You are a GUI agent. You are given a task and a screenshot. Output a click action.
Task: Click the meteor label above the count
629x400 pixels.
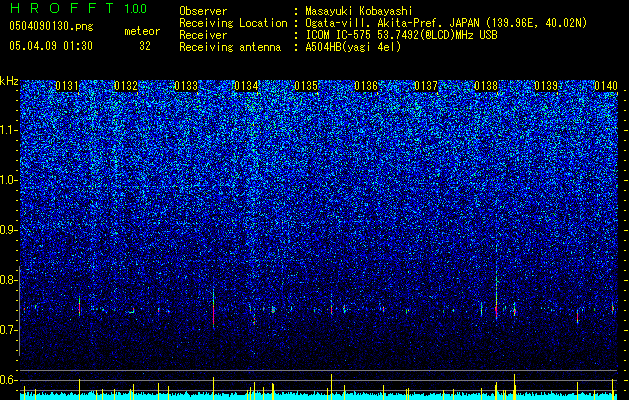click(x=142, y=31)
